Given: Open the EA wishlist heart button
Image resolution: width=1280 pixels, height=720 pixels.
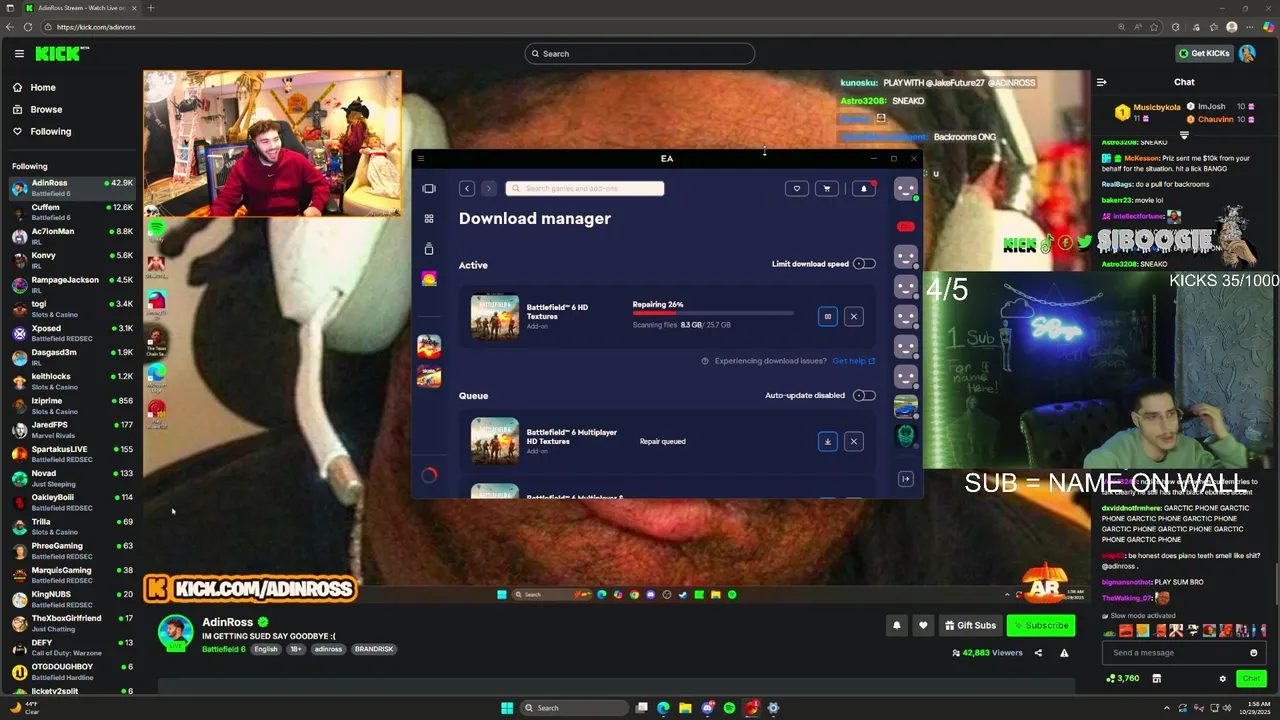Looking at the screenshot, I should (797, 189).
